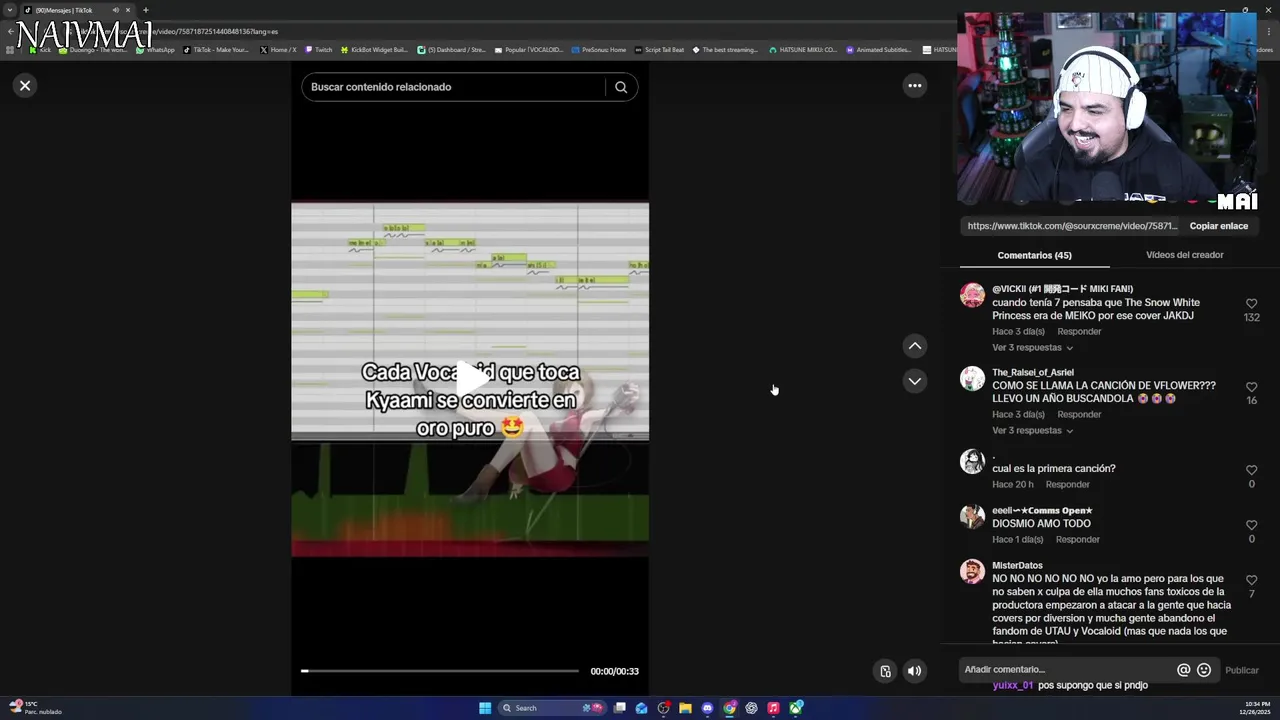Screen dimensions: 1280x720
Task: Click Copiar enlace button
Action: pos(1218,226)
